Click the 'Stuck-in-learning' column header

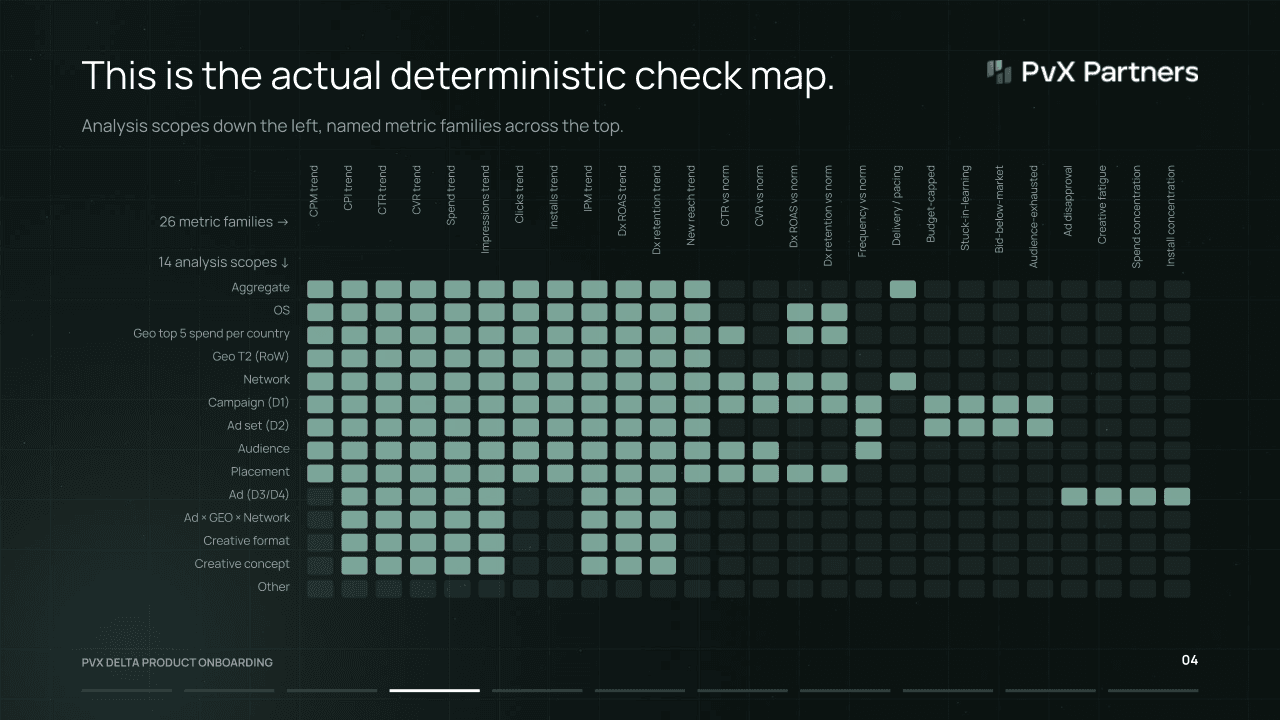coord(965,207)
